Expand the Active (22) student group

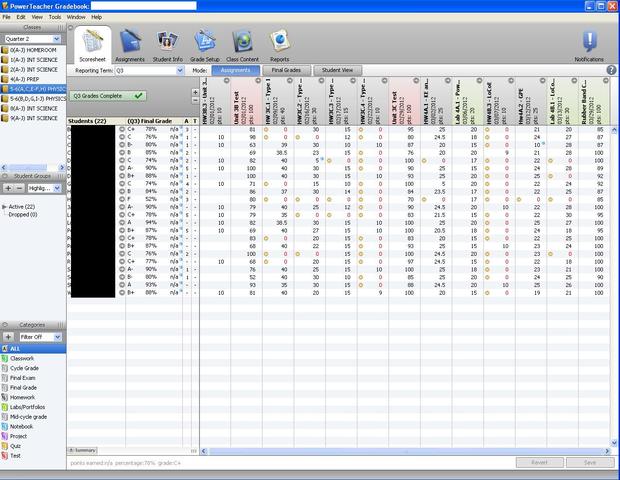point(4,207)
